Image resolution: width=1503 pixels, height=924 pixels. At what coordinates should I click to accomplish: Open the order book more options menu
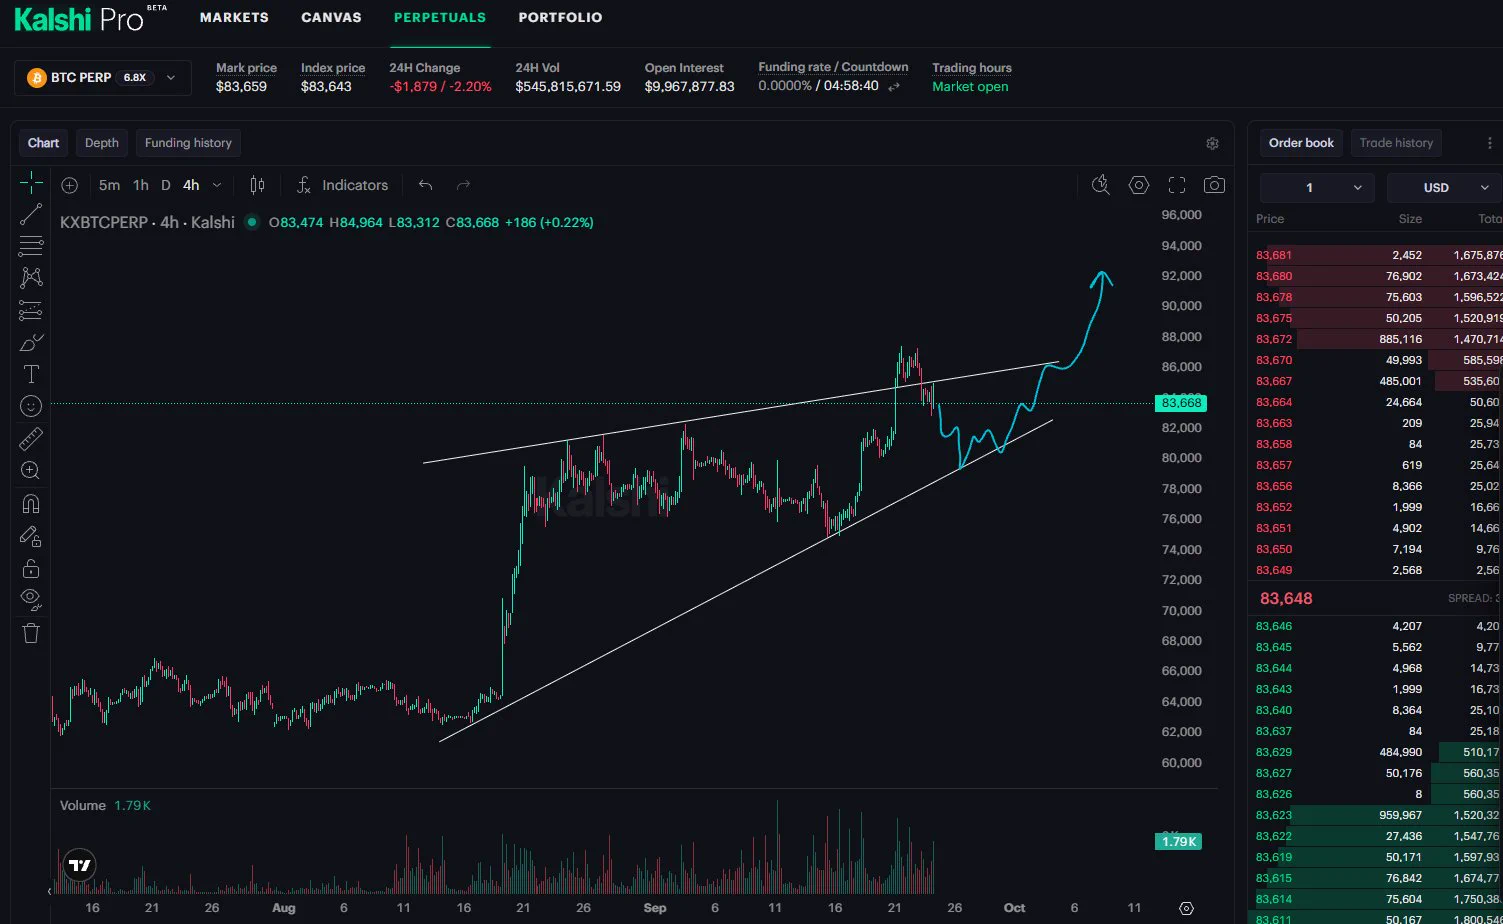coord(1489,143)
